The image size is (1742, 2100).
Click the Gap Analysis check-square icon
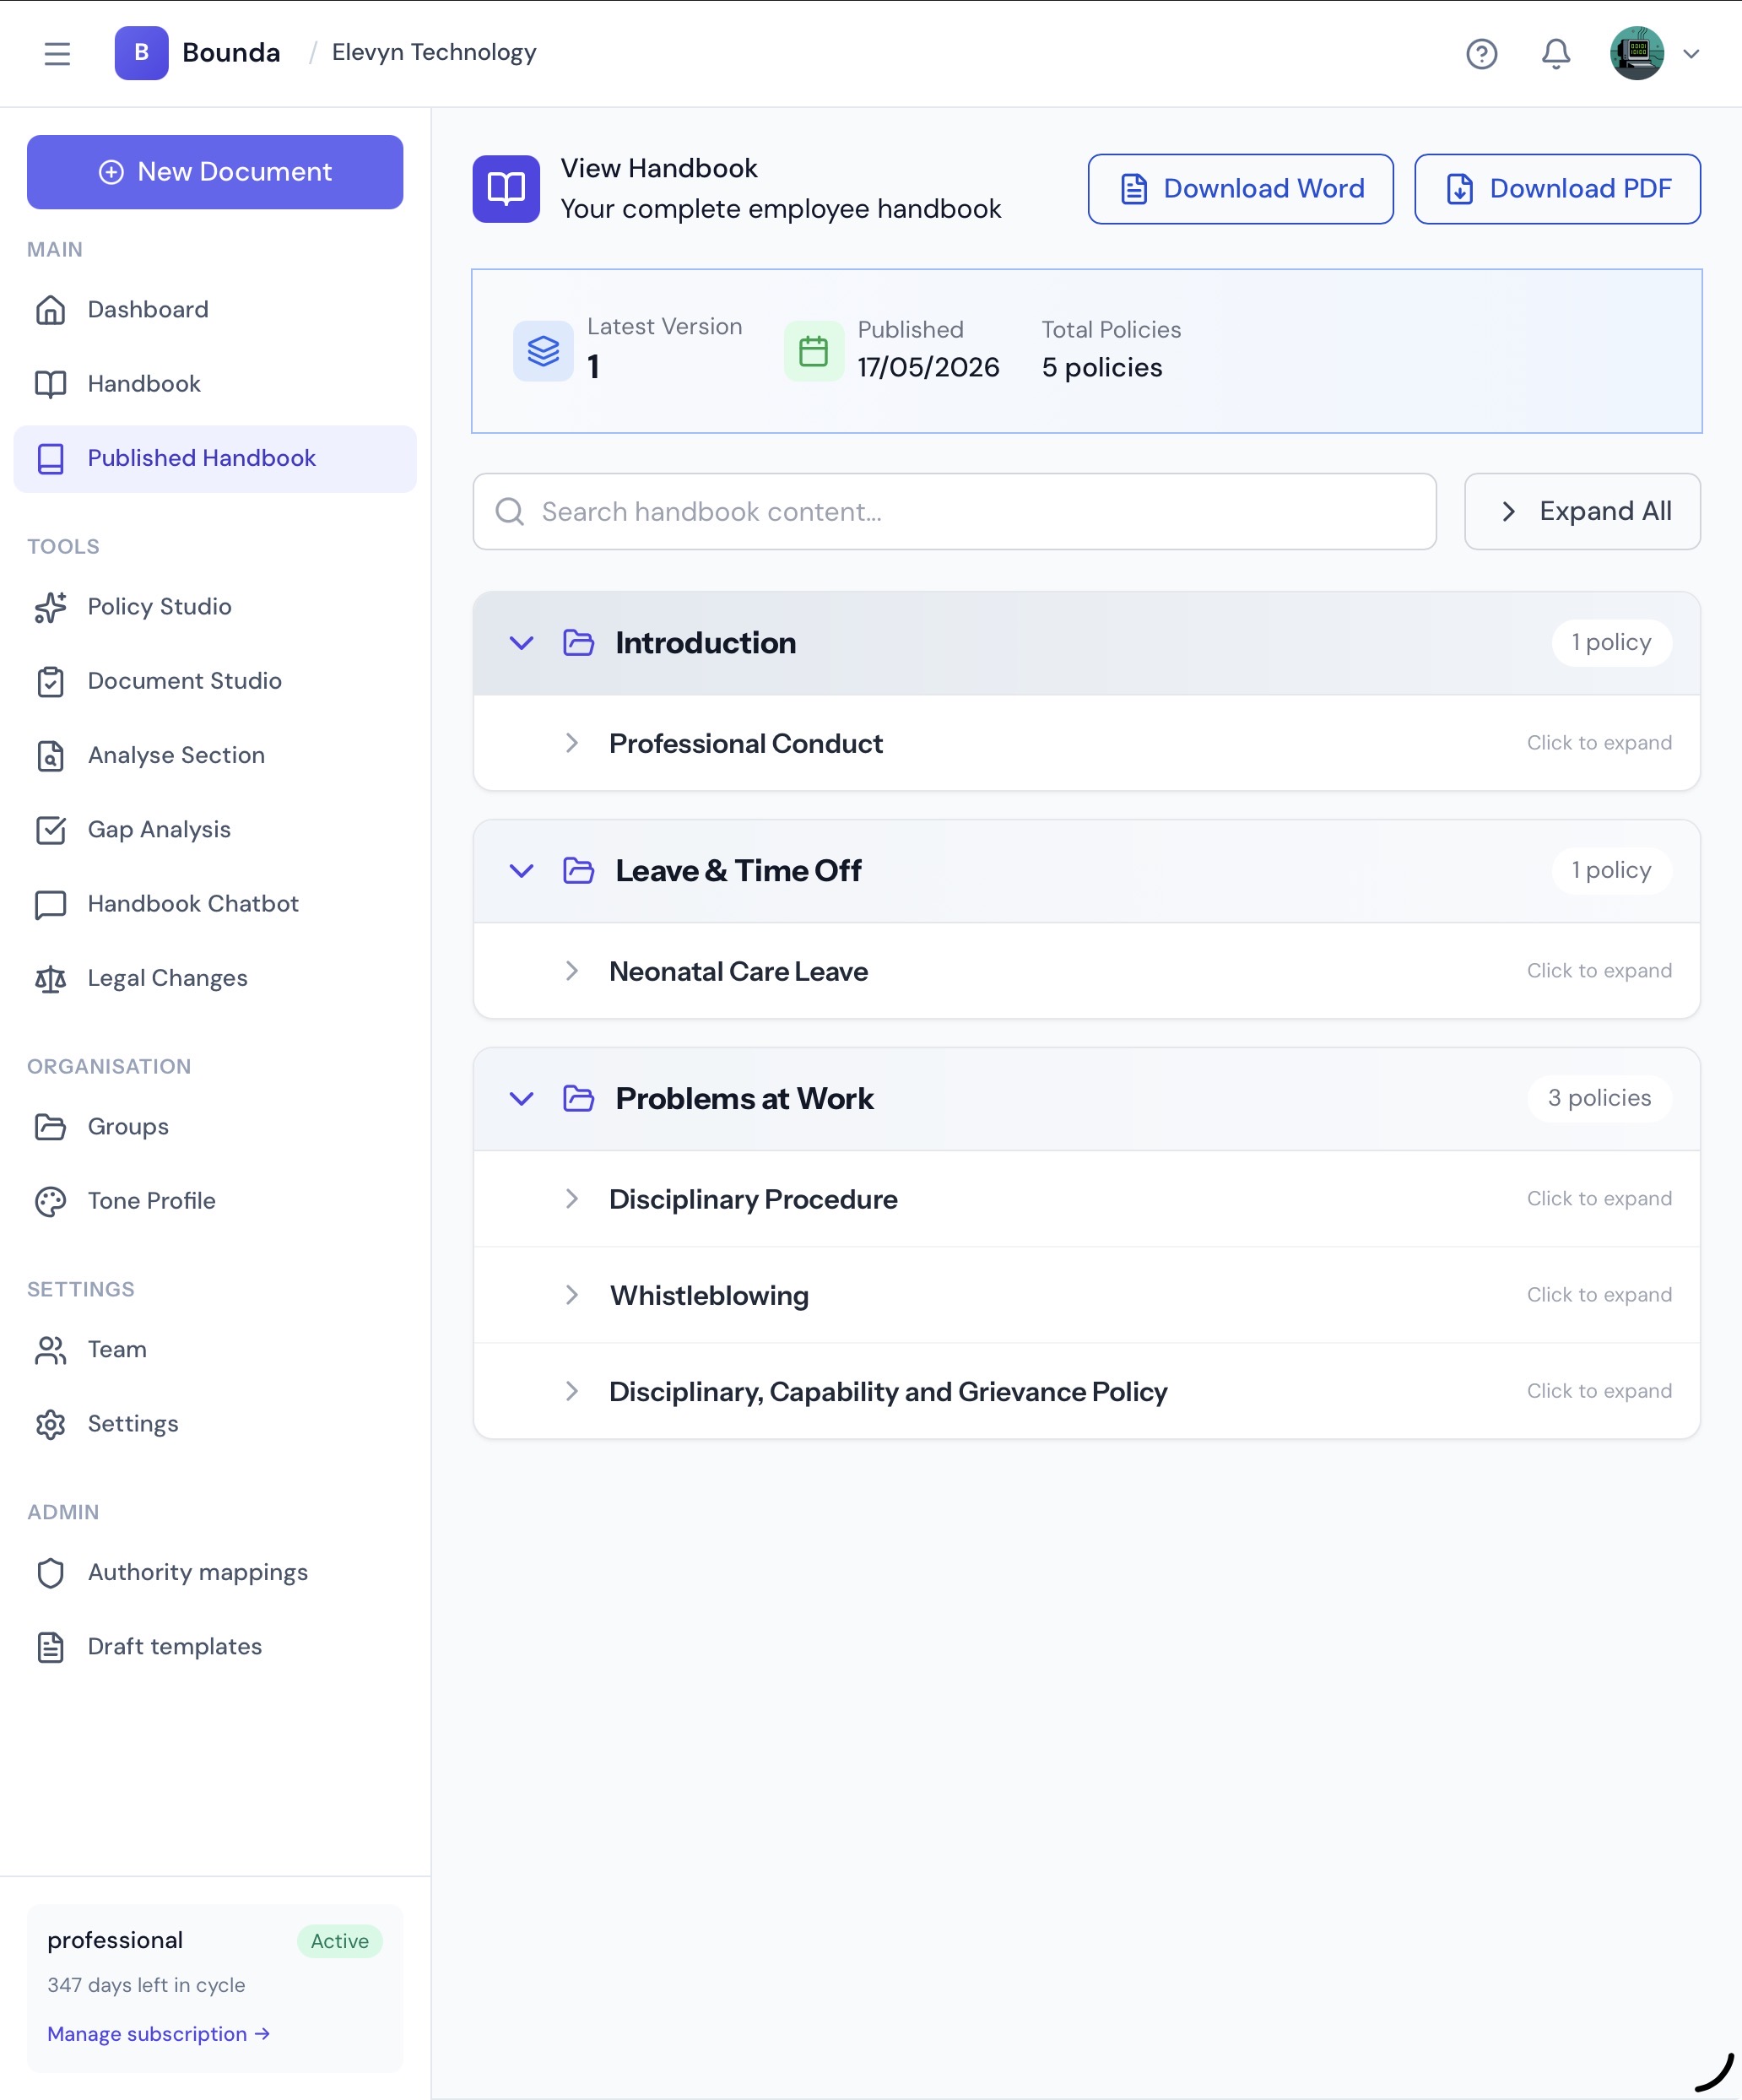[x=50, y=830]
